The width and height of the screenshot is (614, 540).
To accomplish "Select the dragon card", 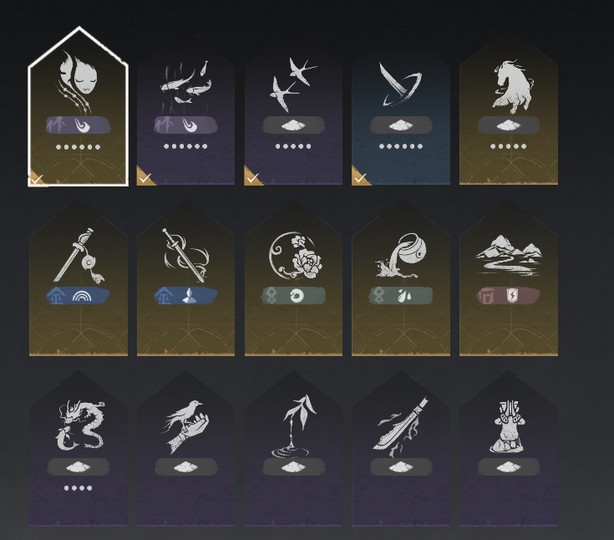I will (x=78, y=449).
